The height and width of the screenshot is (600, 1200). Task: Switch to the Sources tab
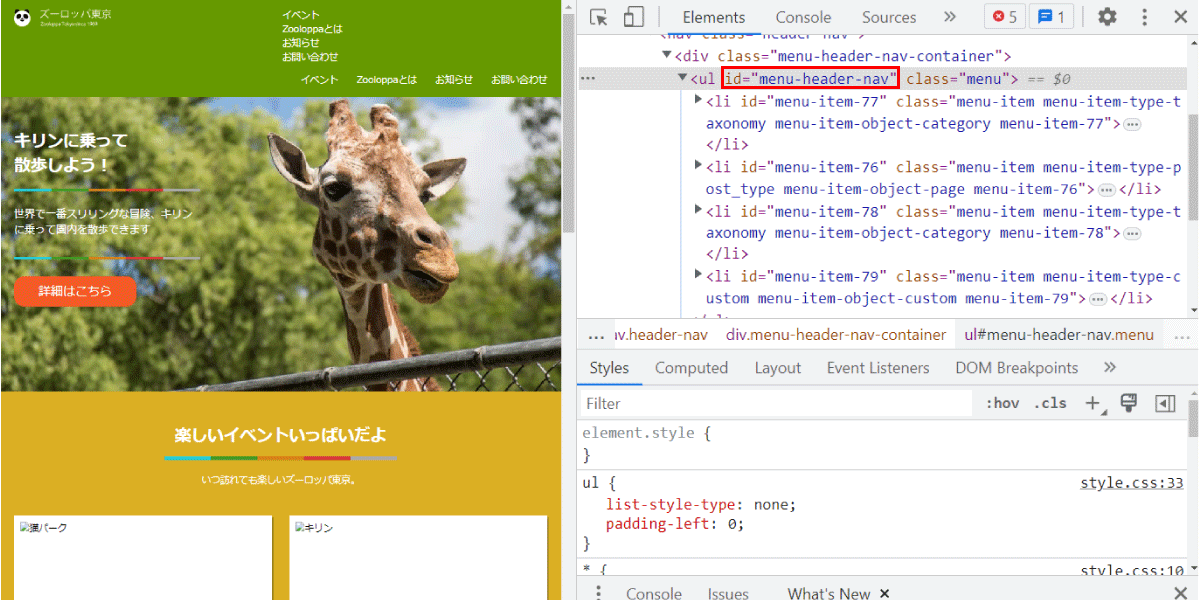coord(889,17)
